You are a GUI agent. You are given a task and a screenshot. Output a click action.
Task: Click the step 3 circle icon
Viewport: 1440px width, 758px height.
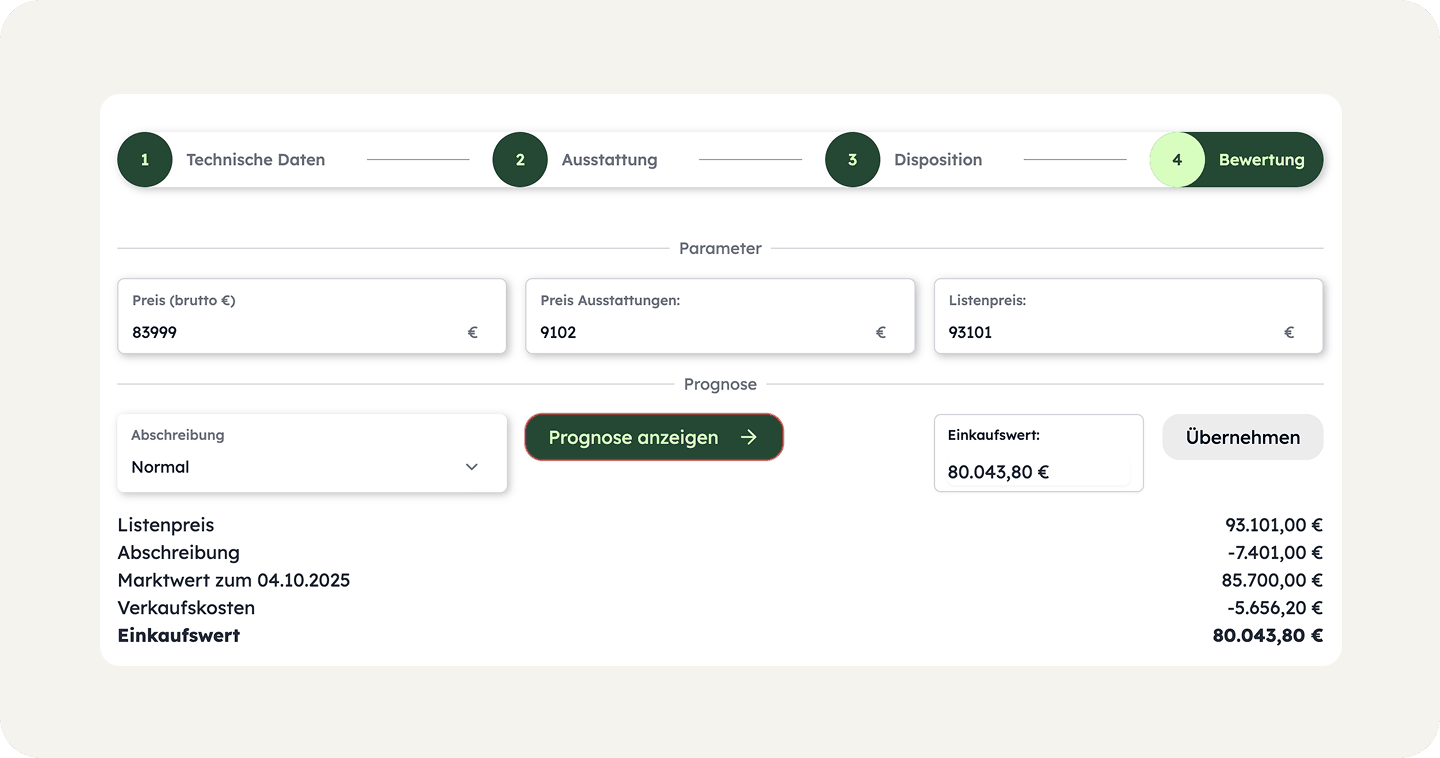coord(852,160)
